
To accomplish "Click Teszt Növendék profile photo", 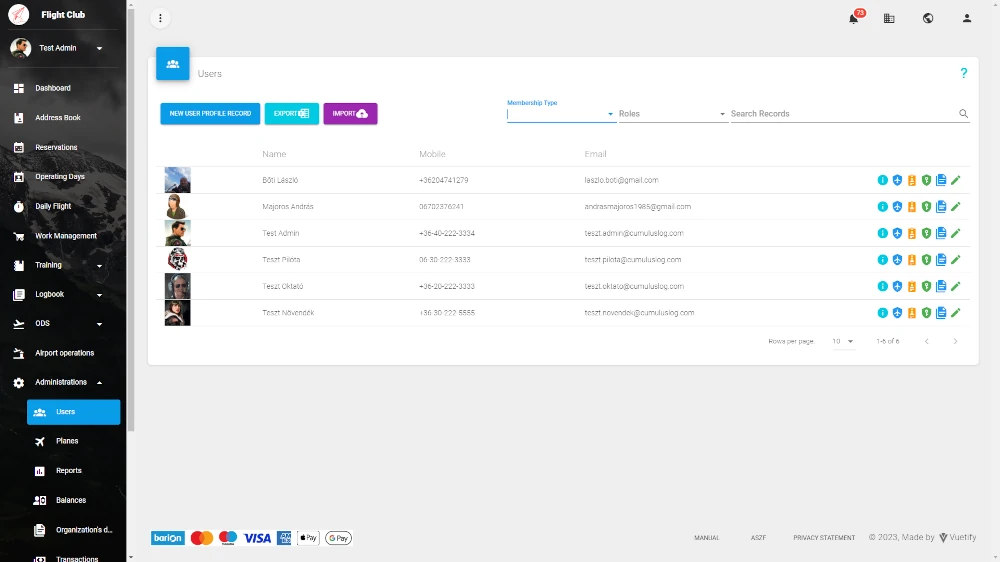I will (x=177, y=313).
